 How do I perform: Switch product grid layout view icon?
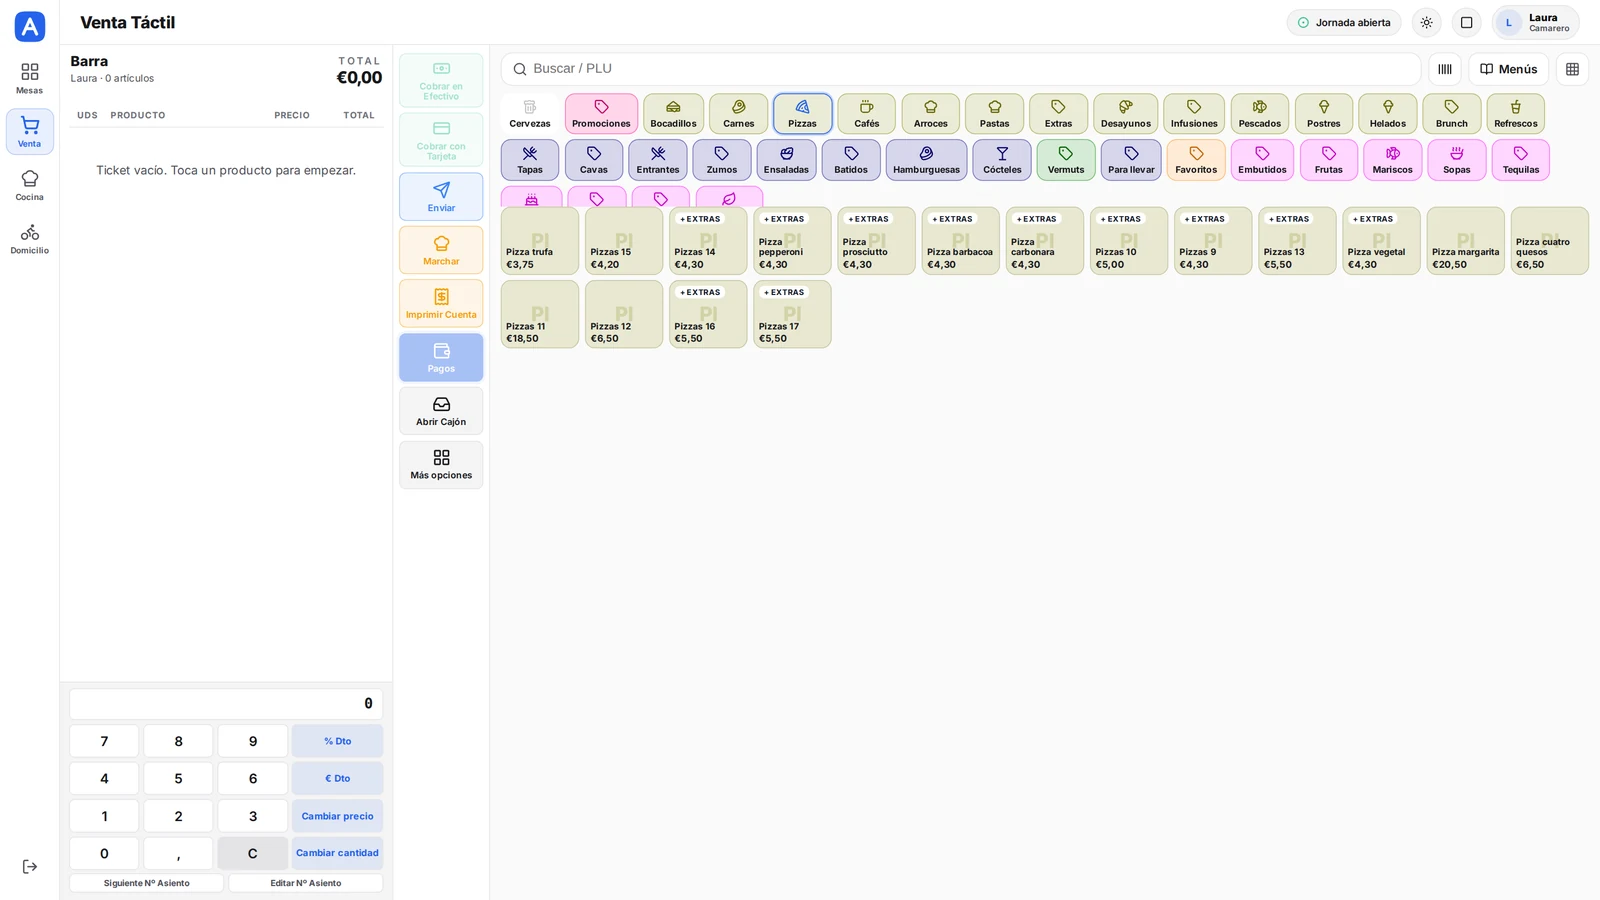click(1572, 69)
